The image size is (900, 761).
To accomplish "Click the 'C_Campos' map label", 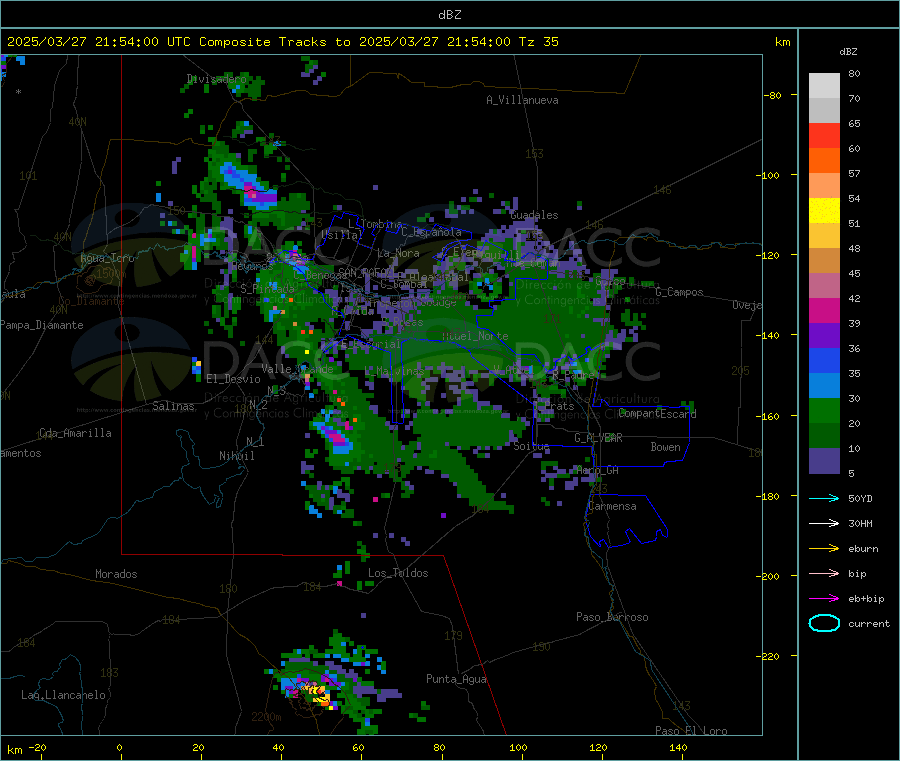I will (679, 292).
